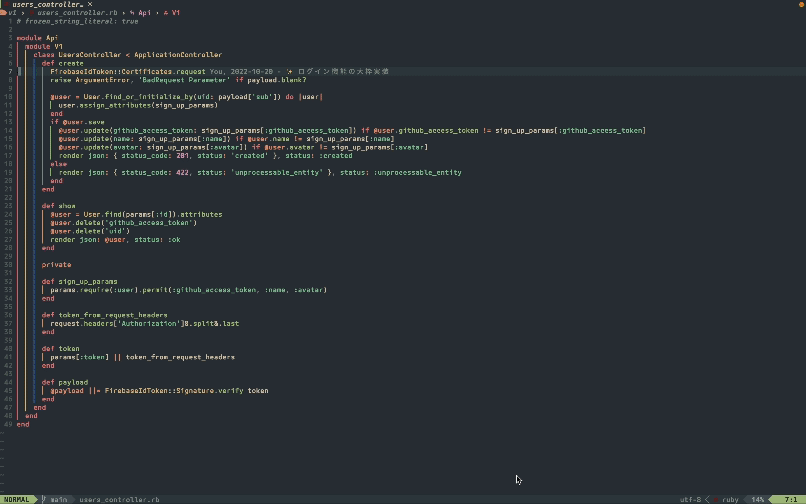Viewport: 806px width, 504px height.
Task: Click the orange dot at top right
Action: coord(802,4)
